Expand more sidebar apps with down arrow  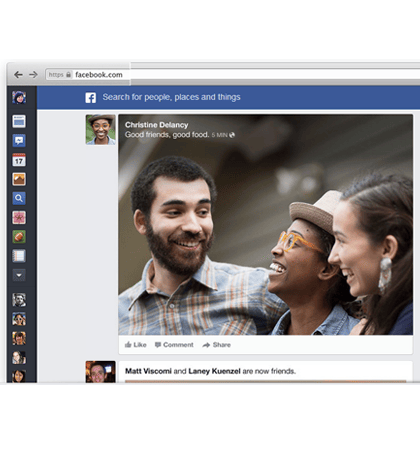(x=19, y=275)
